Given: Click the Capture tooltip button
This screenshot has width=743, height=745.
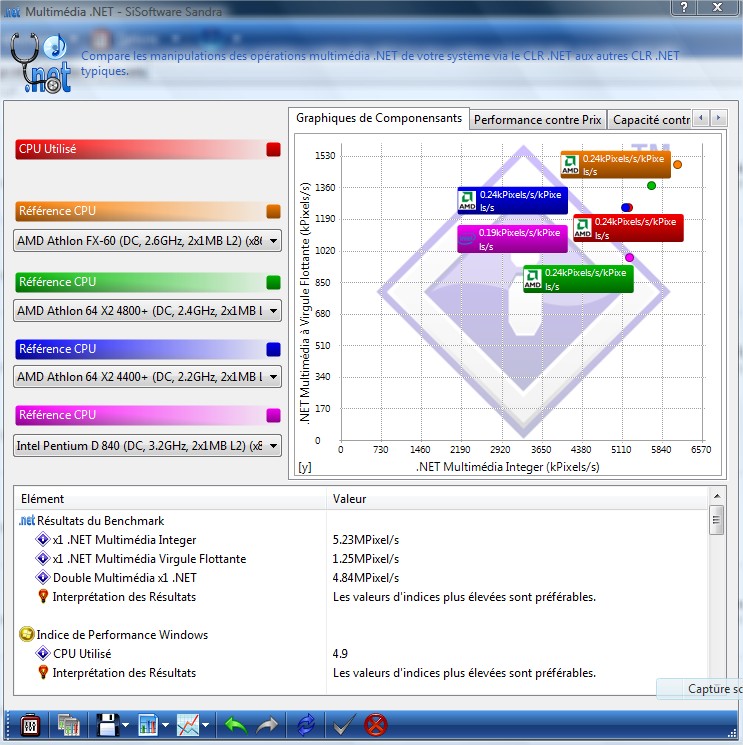Looking at the screenshot, I should [700, 688].
